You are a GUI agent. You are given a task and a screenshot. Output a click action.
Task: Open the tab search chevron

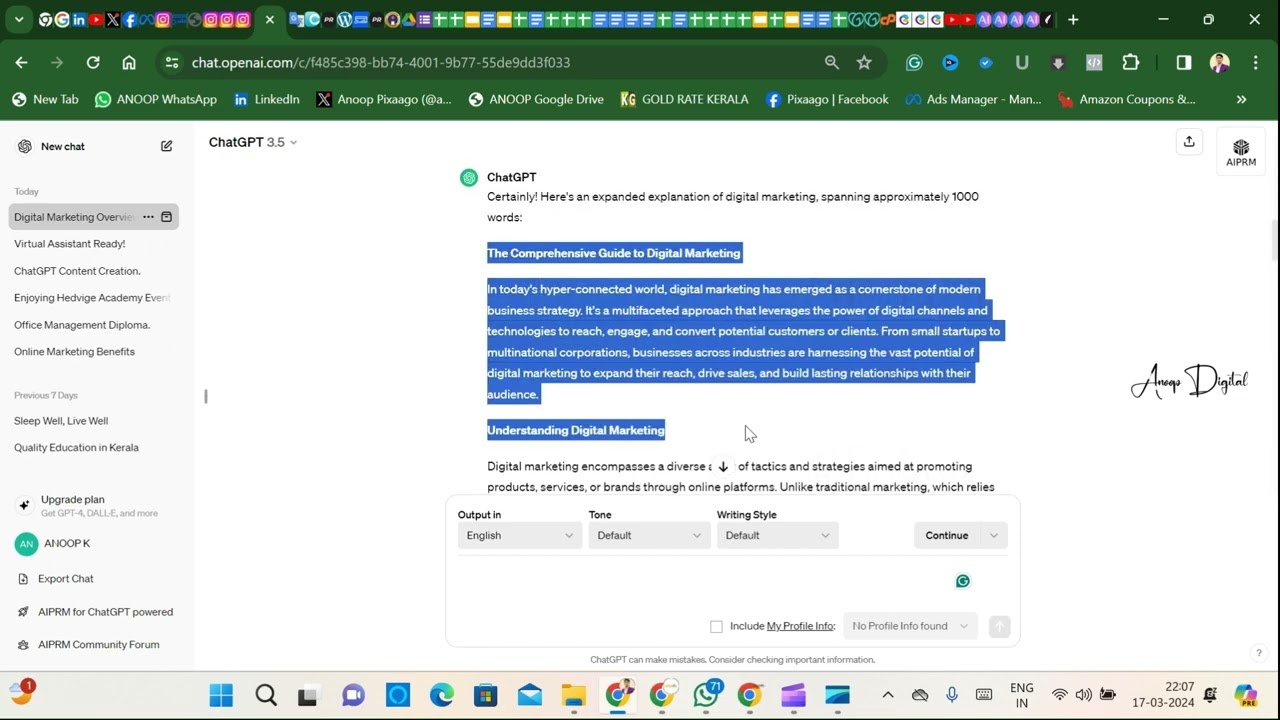18,19
